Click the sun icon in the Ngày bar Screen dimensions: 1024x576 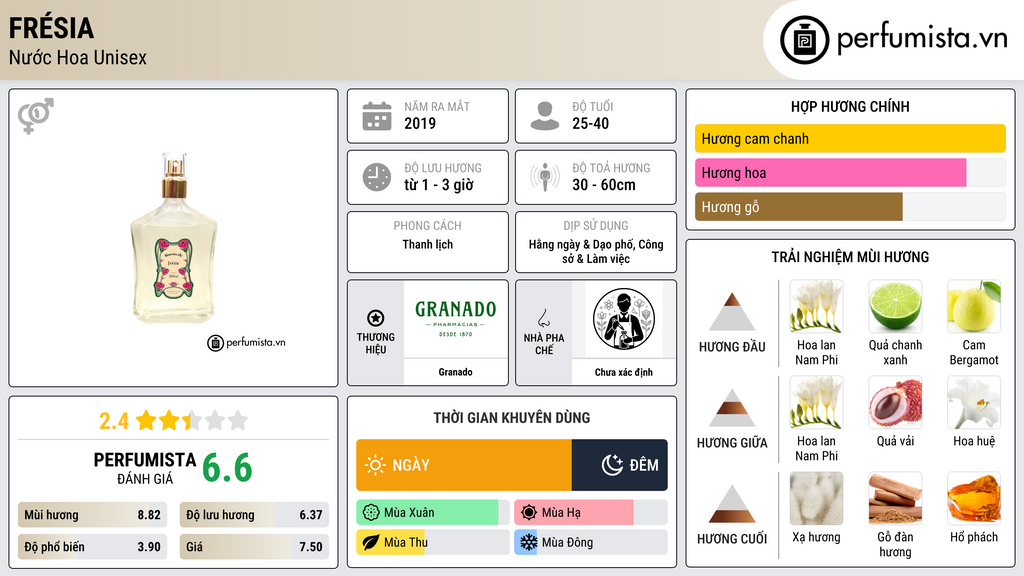(x=376, y=465)
